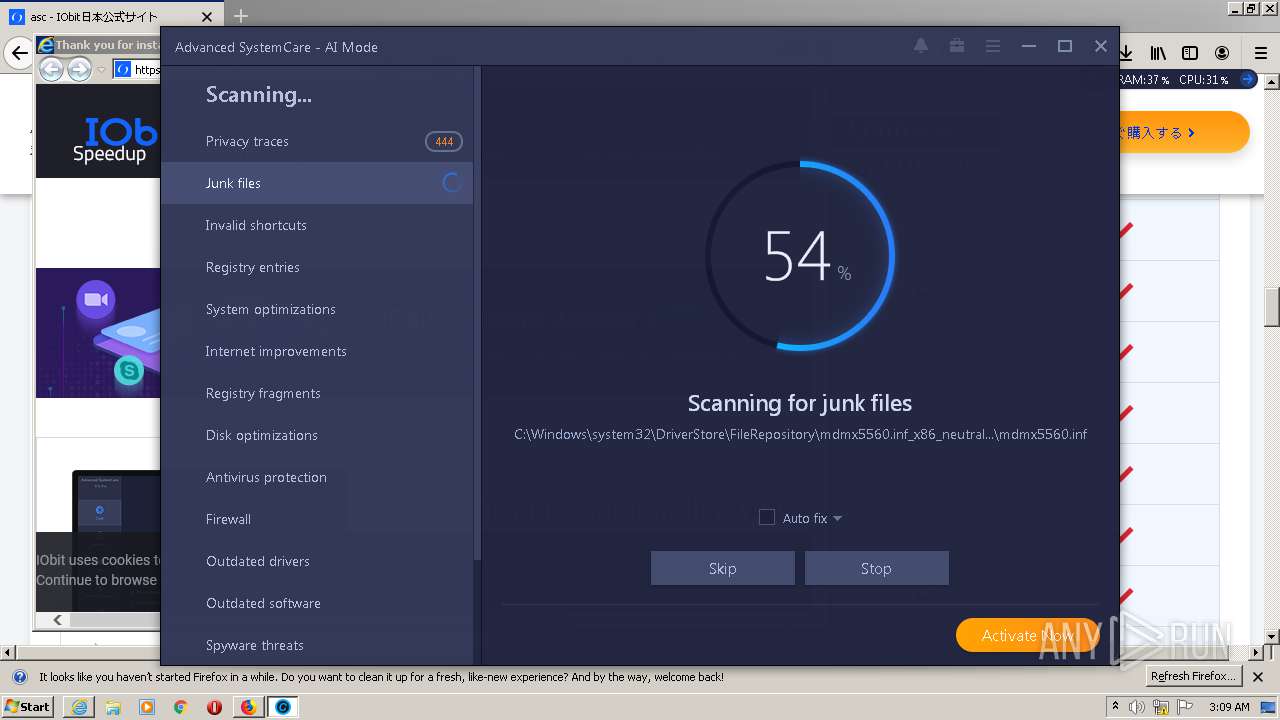Select Firewall item in scan list

[x=316, y=519]
